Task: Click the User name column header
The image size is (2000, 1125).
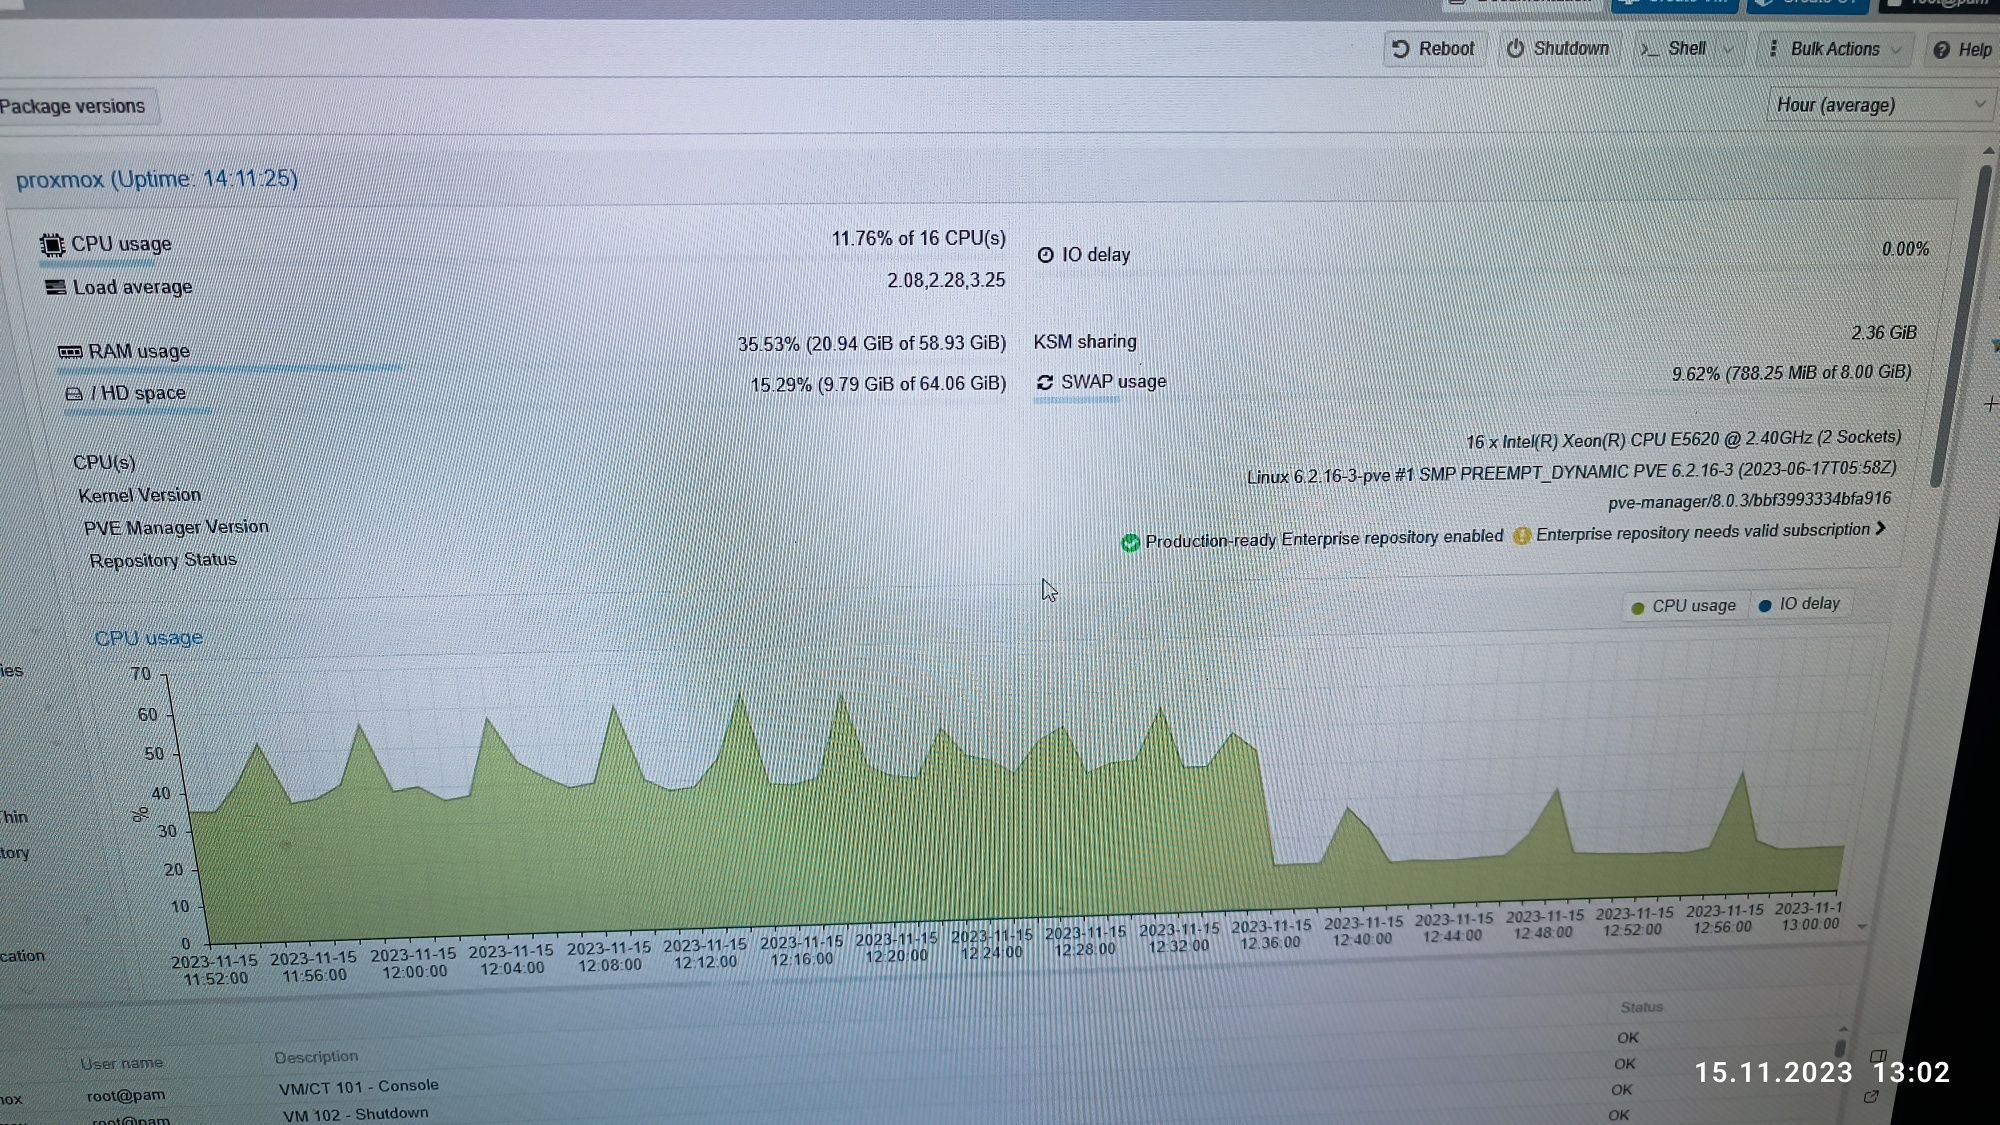Action: pos(121,1064)
